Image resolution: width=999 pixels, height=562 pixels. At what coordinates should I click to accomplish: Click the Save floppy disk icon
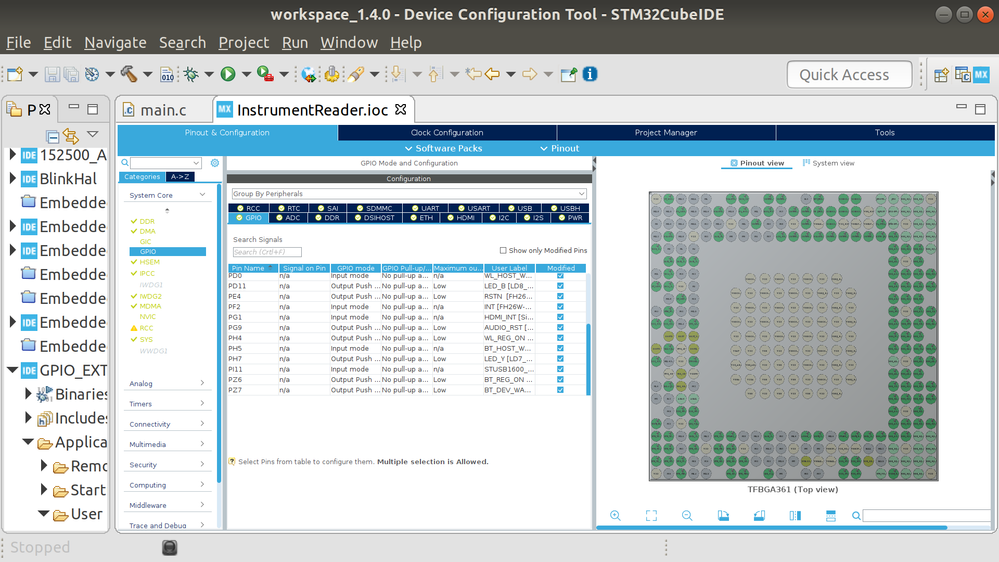pos(52,75)
